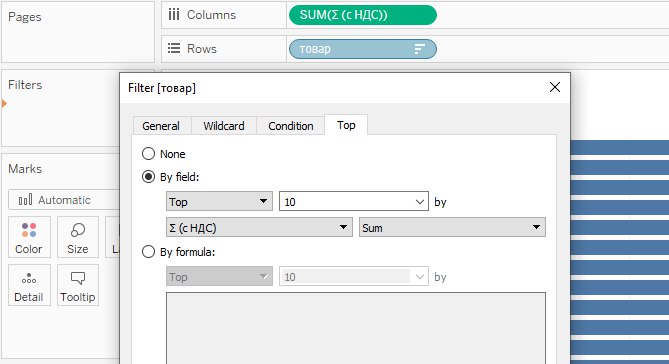Open the Sum aggregation dropdown
The image size is (669, 364).
[452, 227]
